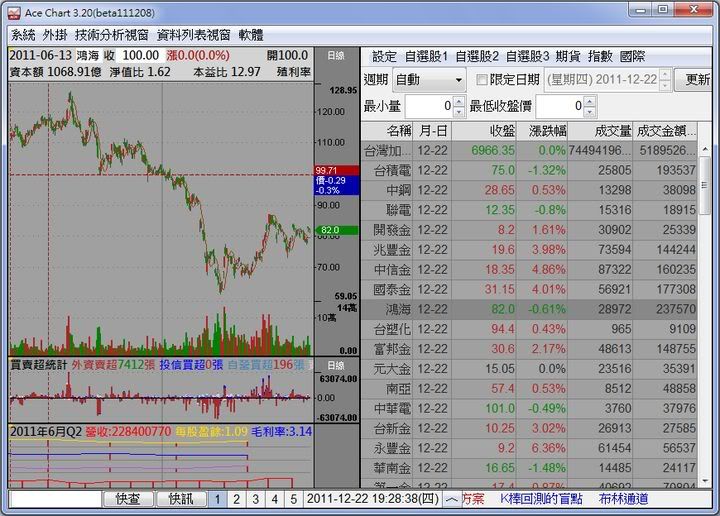Open the 技術分析視窗 menu
Viewport: 720px width, 516px height.
click(112, 35)
